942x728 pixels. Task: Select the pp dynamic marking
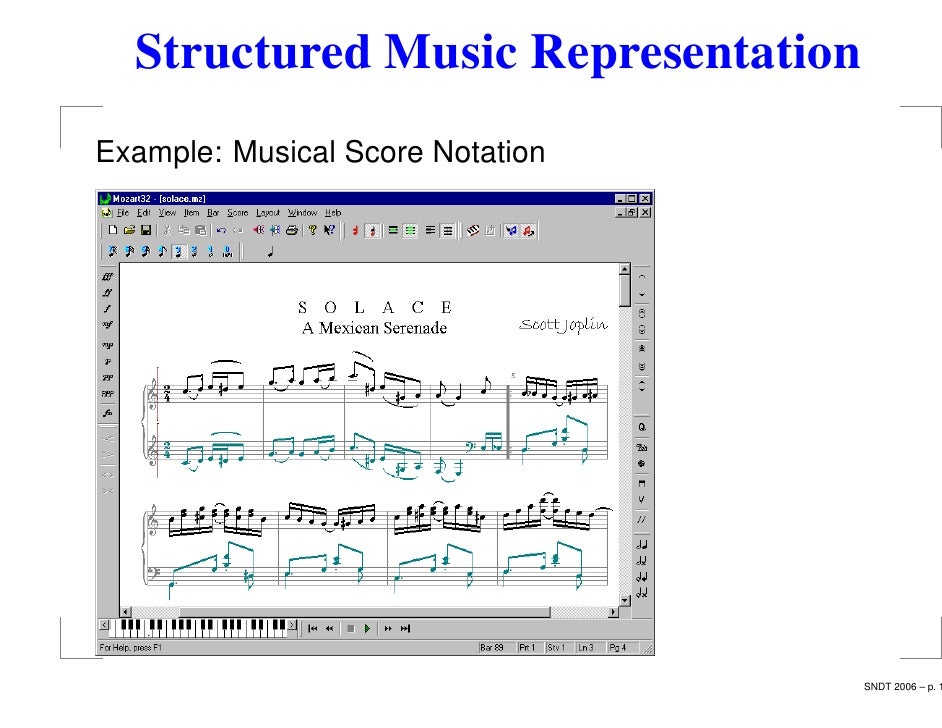click(108, 378)
